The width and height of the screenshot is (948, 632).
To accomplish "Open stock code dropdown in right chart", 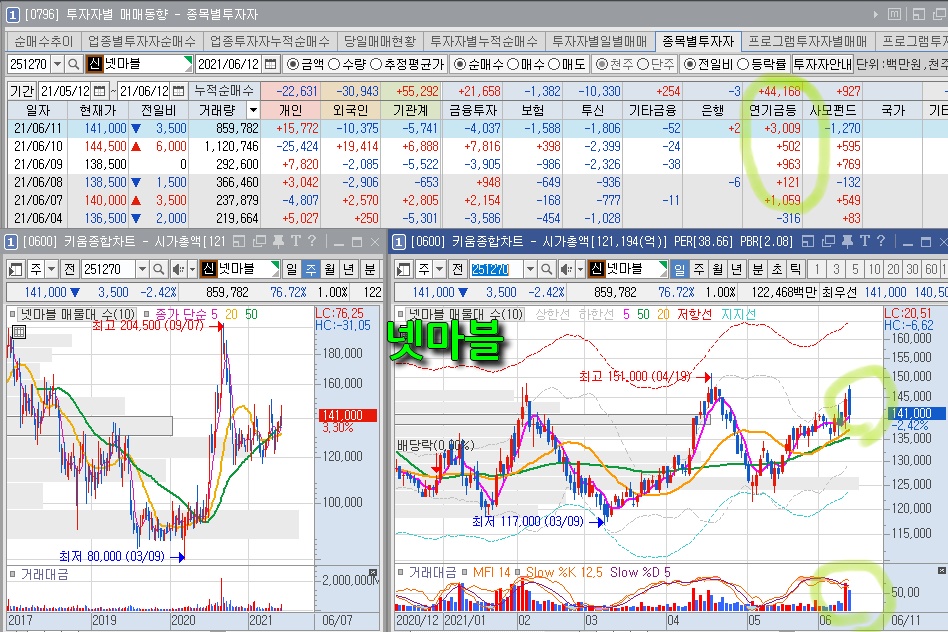I will (530, 269).
